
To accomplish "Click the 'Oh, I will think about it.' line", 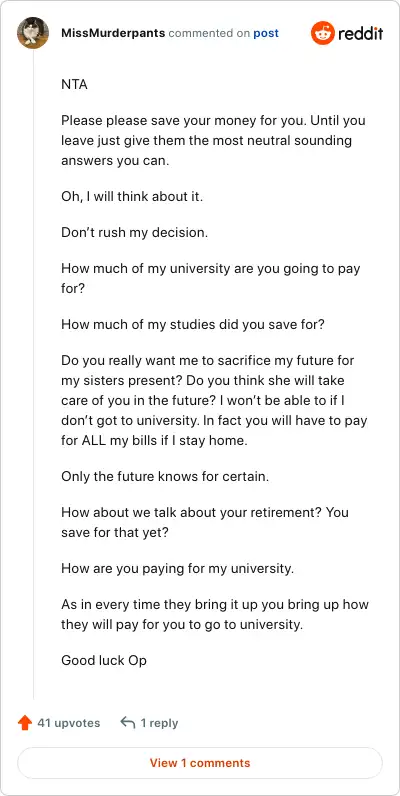I will [132, 196].
